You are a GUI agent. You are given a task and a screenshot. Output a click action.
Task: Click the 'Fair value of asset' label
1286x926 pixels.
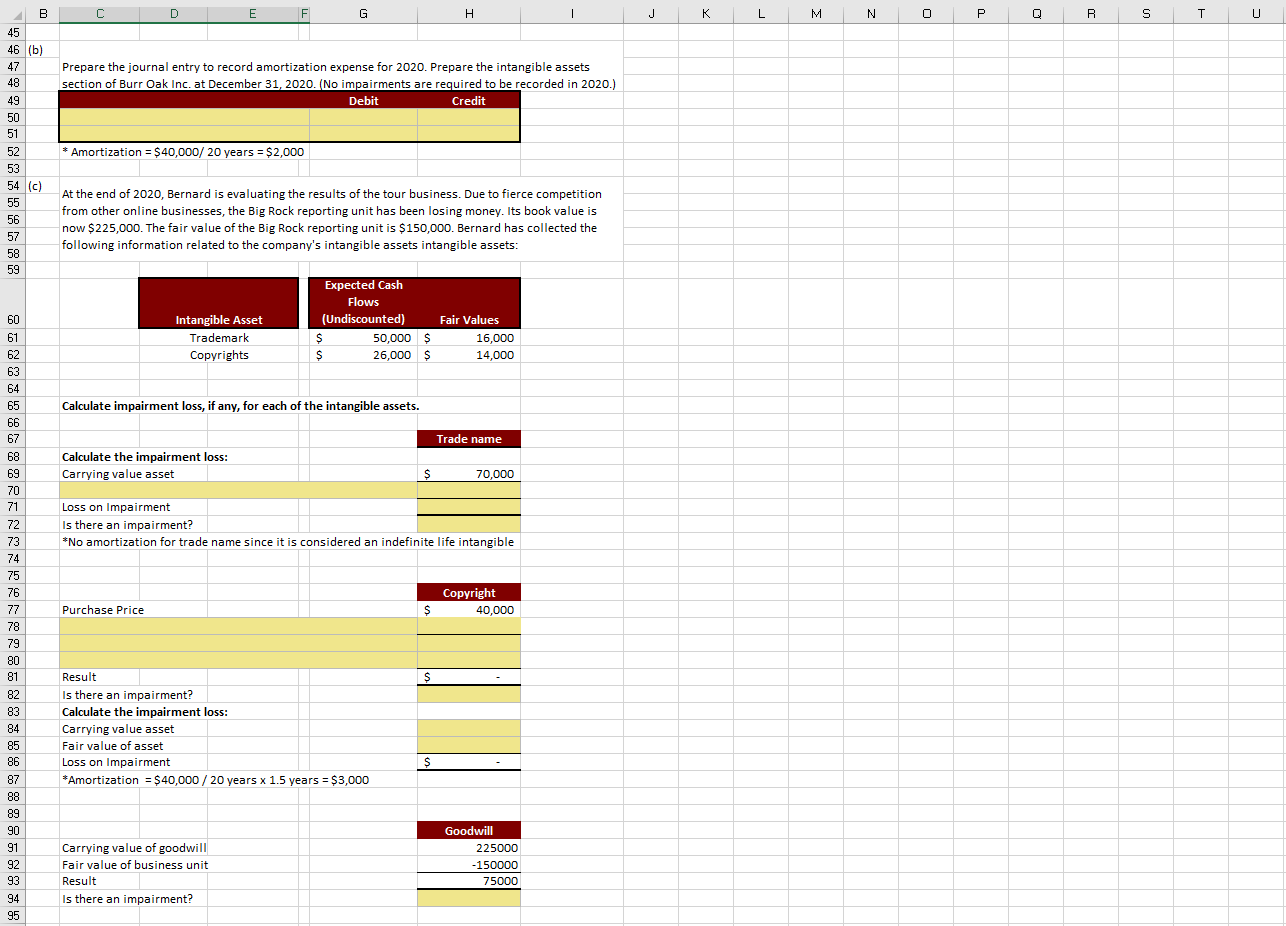(x=113, y=746)
